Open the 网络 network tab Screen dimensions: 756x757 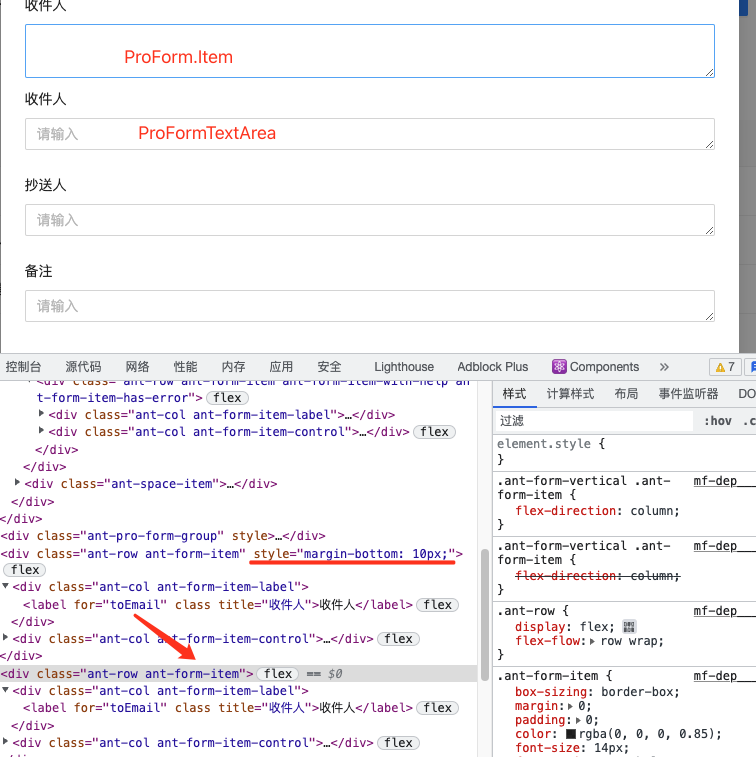click(137, 367)
